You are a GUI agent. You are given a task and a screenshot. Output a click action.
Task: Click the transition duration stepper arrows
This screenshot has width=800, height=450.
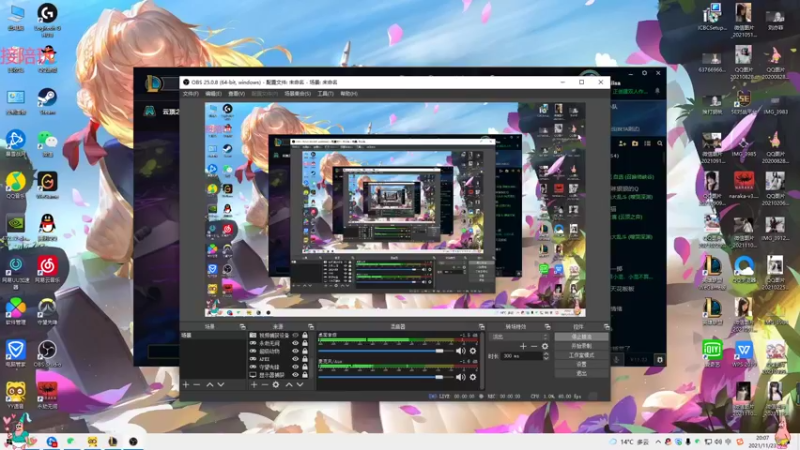point(546,356)
